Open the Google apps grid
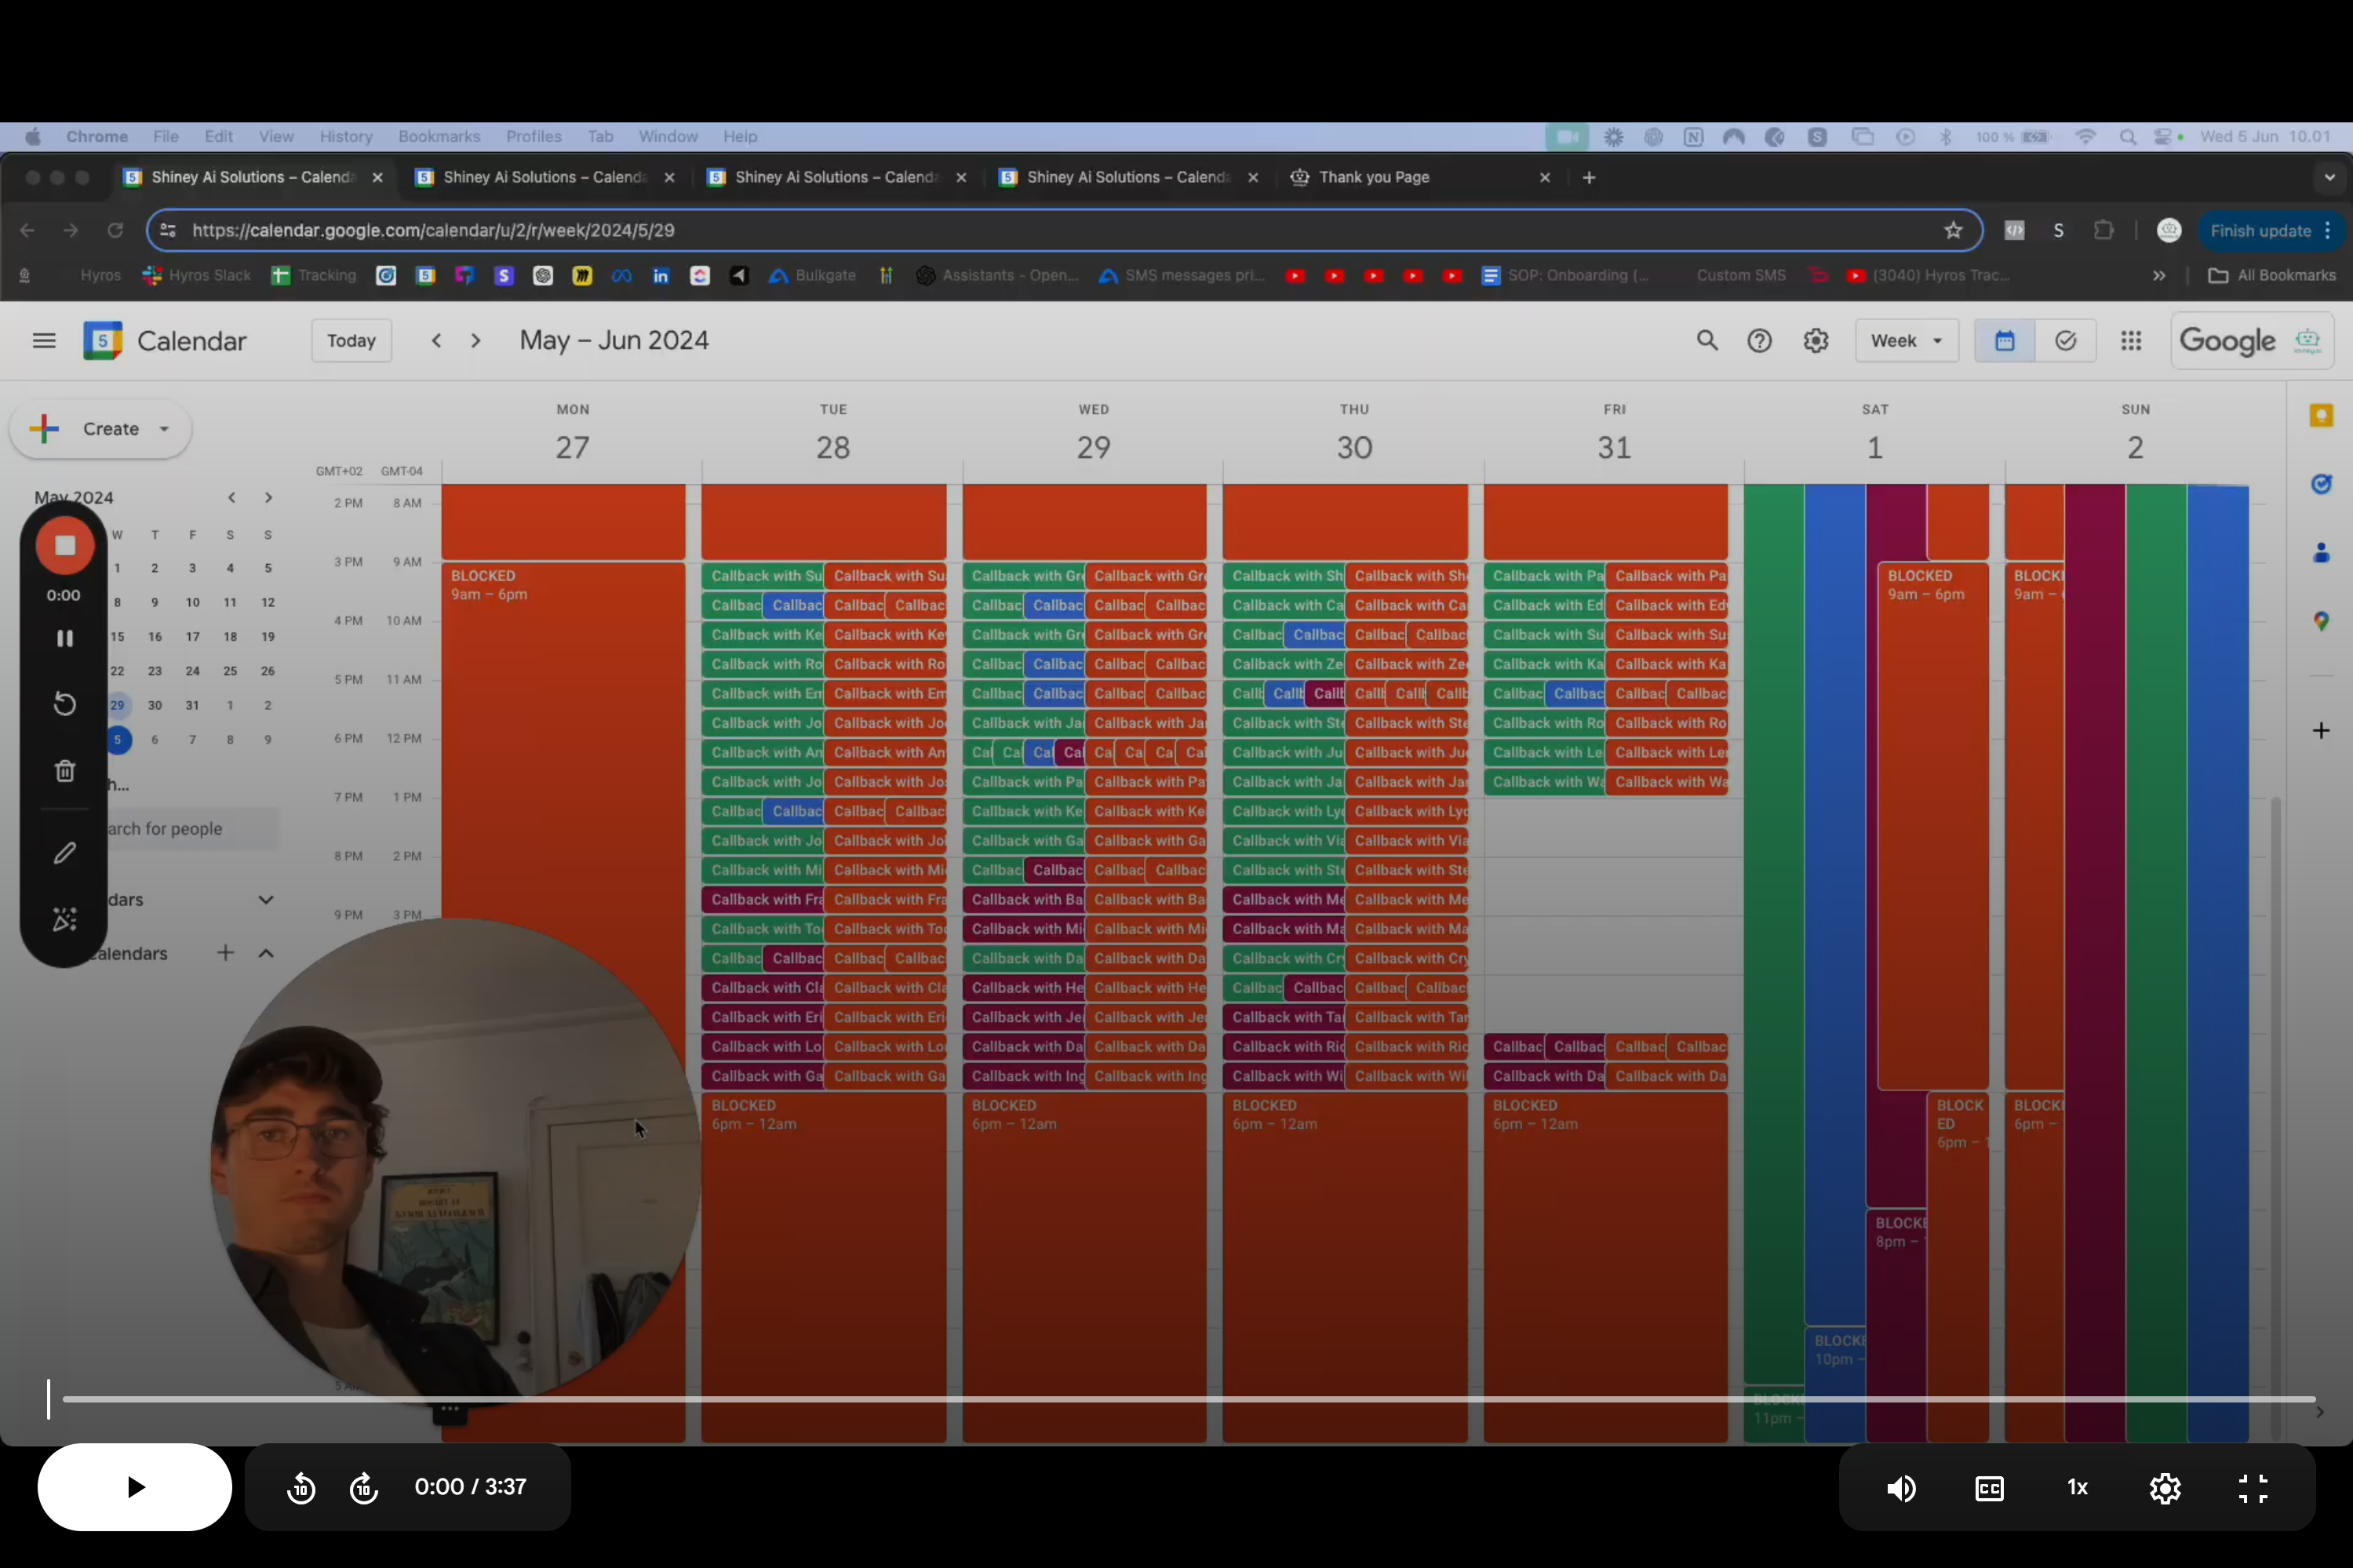 (2130, 341)
